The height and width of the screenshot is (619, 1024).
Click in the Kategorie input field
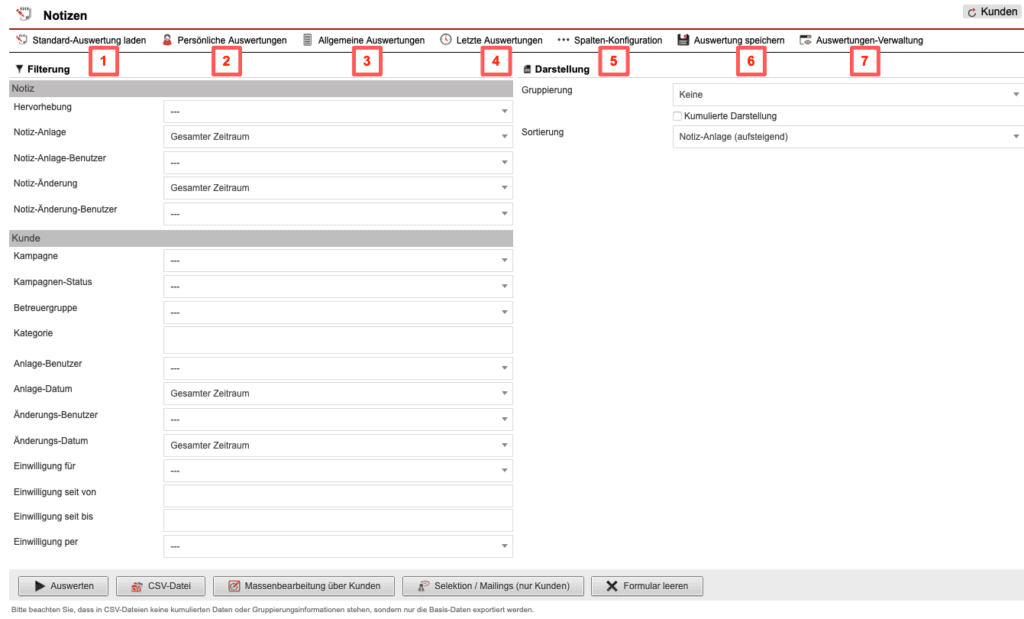[337, 340]
